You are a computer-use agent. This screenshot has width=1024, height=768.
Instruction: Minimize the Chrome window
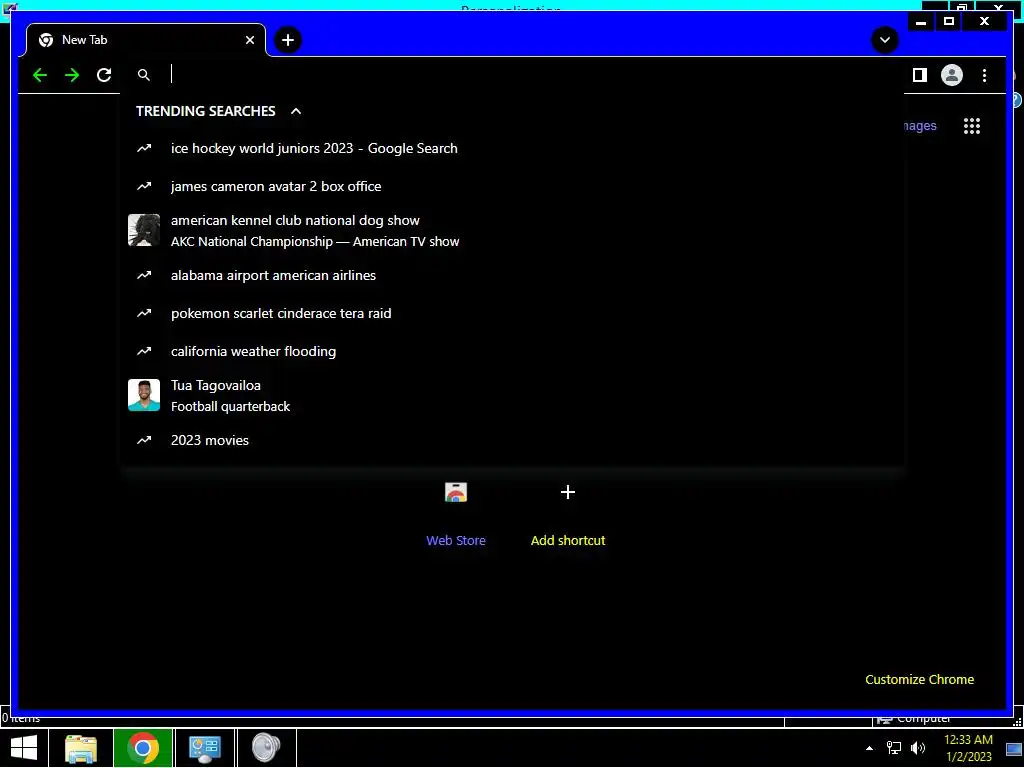coord(921,22)
